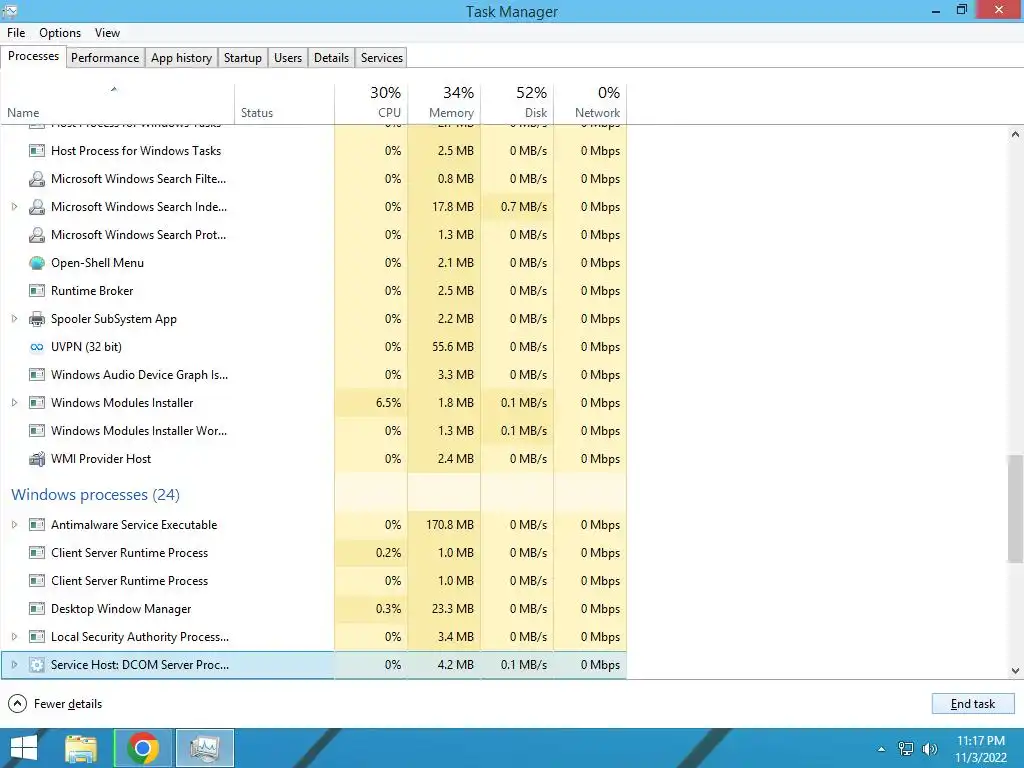Select the Windows processes (24) group header
This screenshot has height=768, width=1024.
point(95,495)
